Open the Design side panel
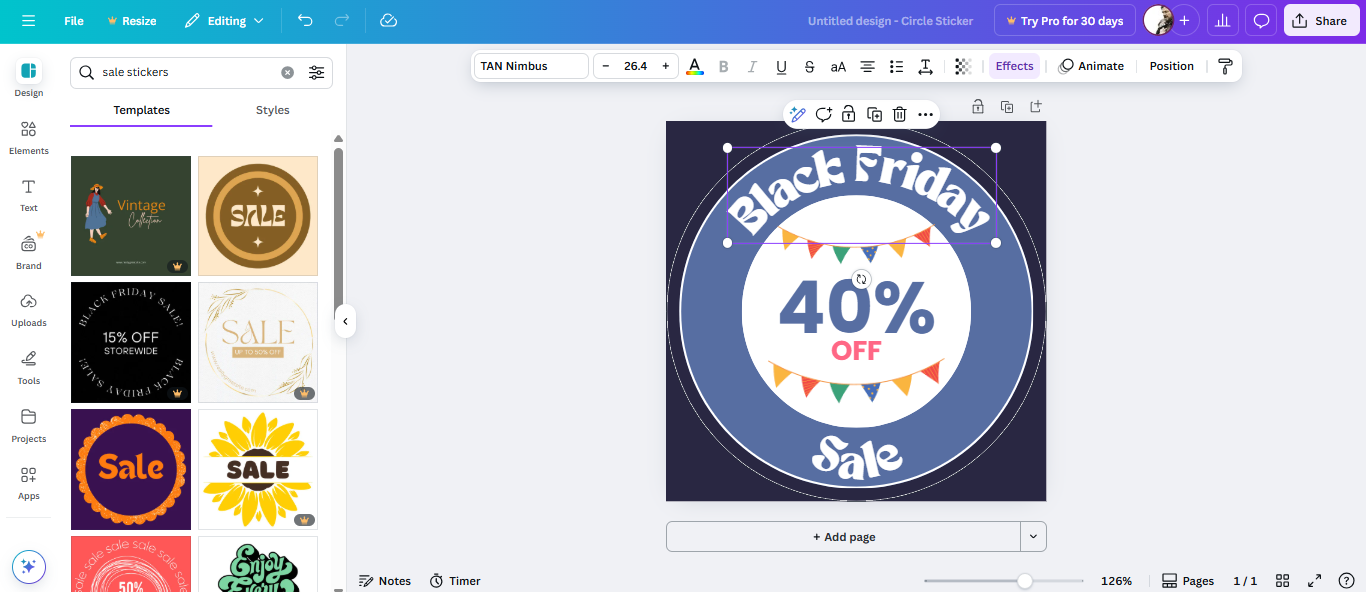Image resolution: width=1366 pixels, height=592 pixels. [x=29, y=79]
